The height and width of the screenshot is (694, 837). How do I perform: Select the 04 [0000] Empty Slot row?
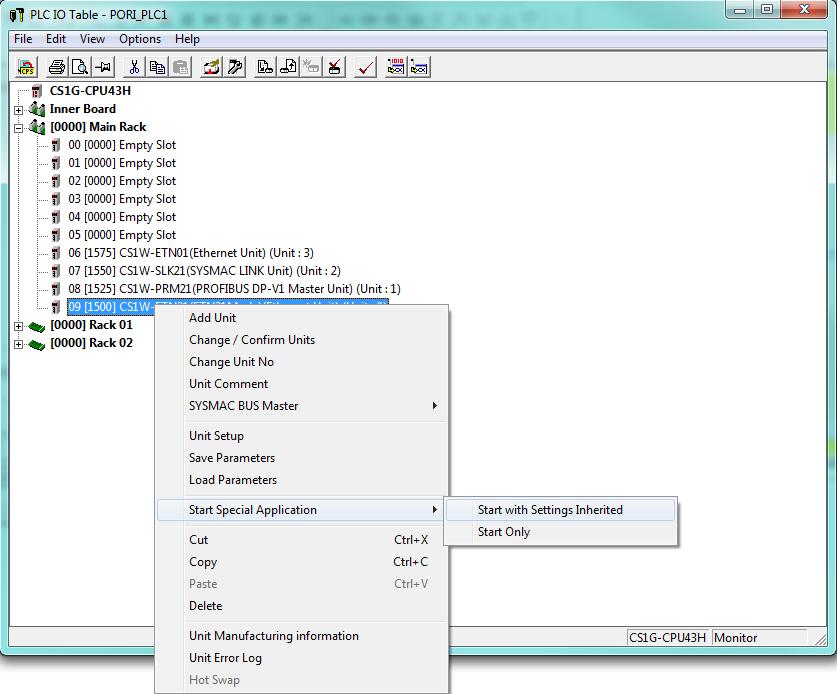click(x=122, y=217)
